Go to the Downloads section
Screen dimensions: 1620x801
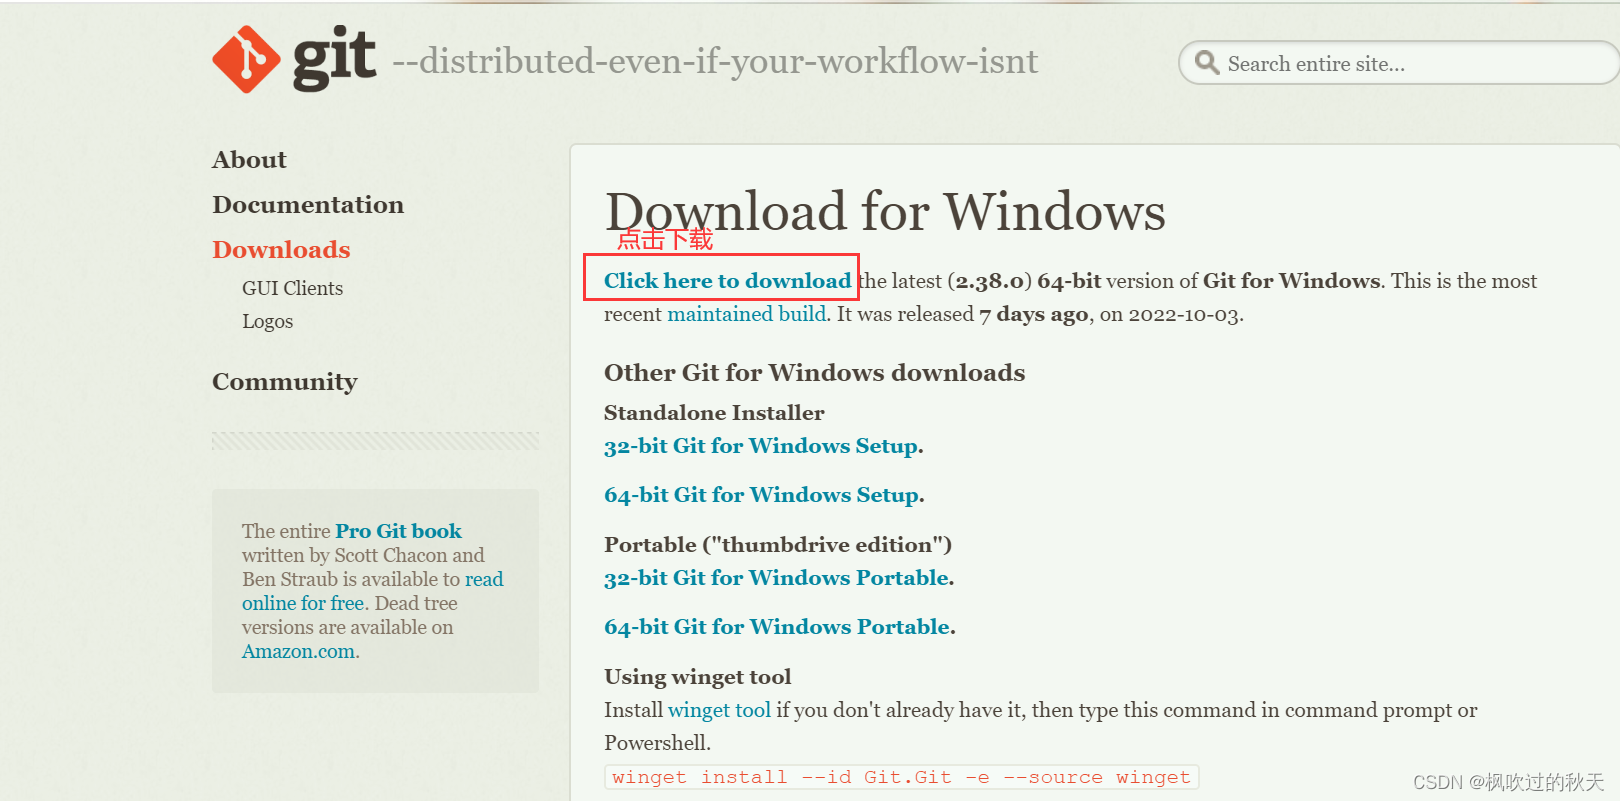click(x=281, y=250)
